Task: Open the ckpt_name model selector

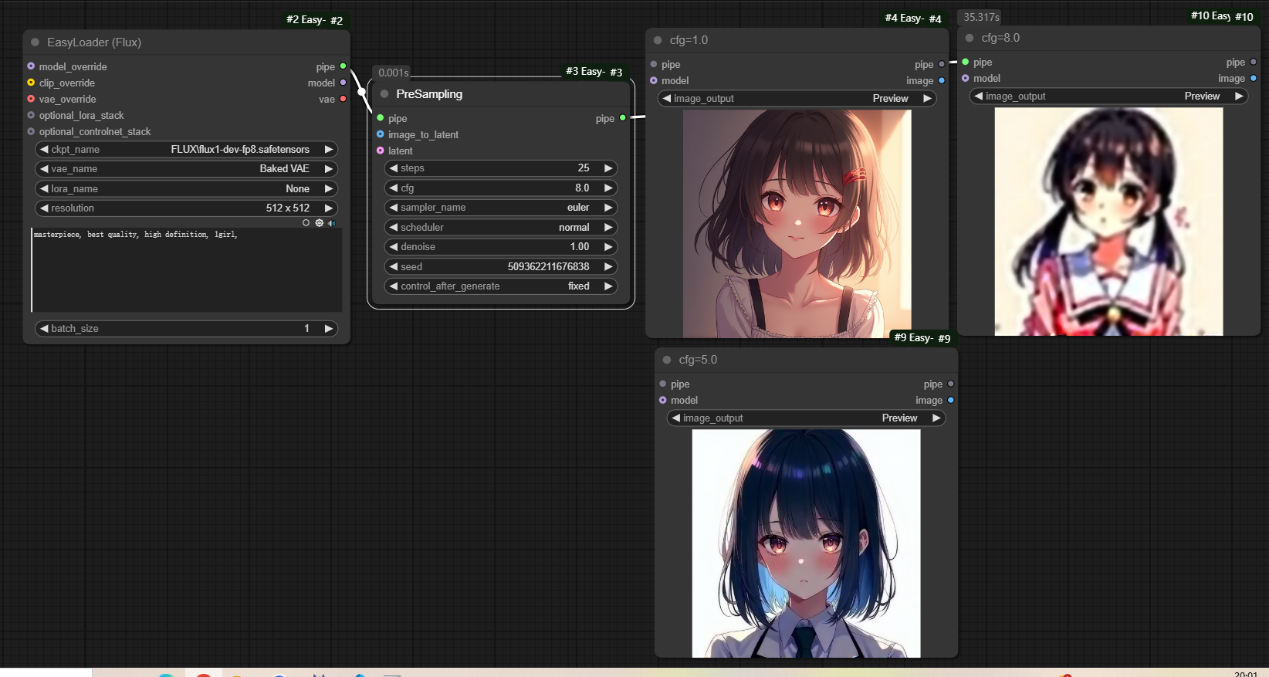Action: pos(186,150)
